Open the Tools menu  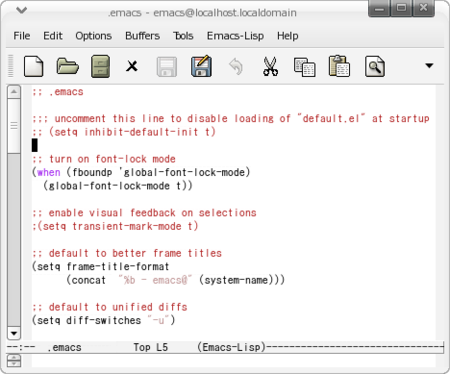pyautogui.click(x=183, y=36)
